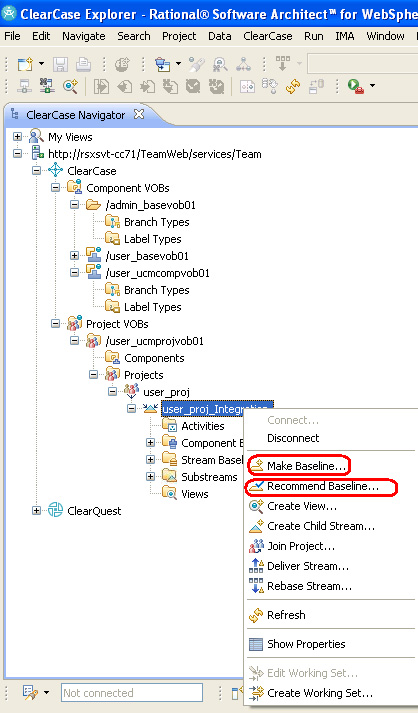Open the New wizard dropdown arrow
The width and height of the screenshot is (418, 713).
coord(41,64)
